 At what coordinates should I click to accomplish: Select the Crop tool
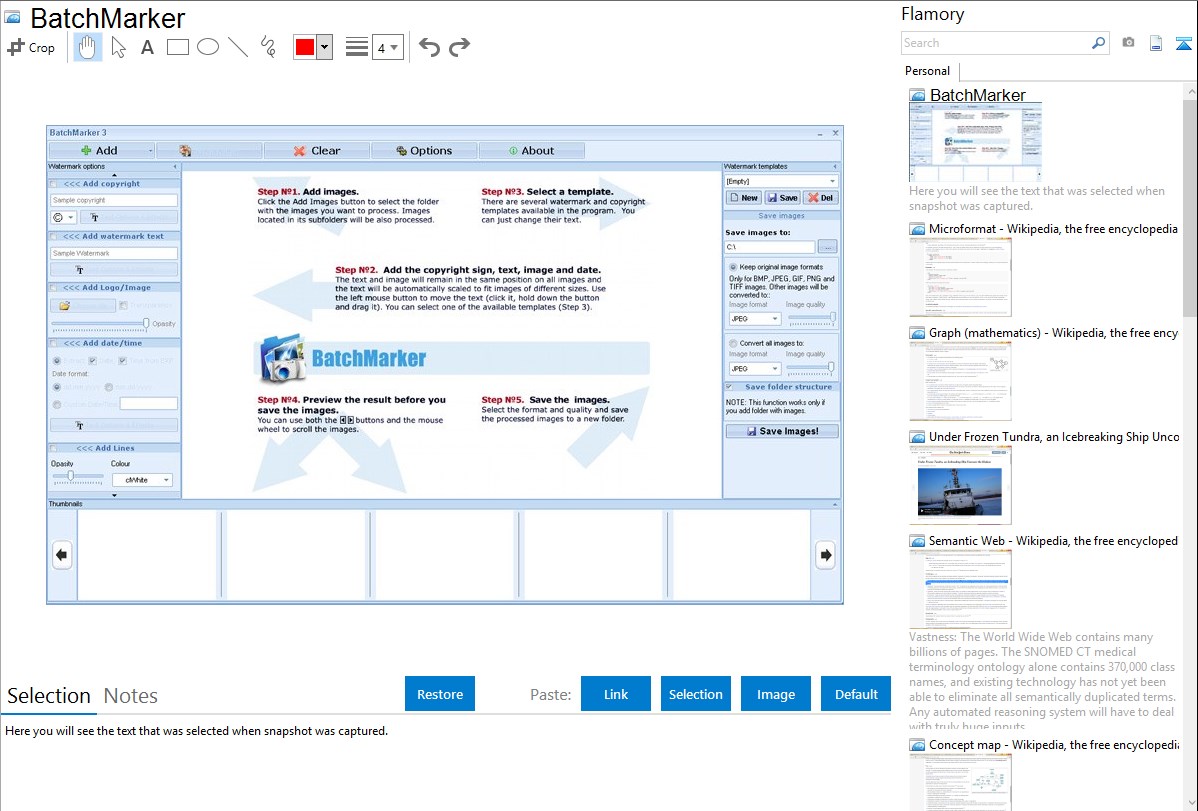(31, 47)
